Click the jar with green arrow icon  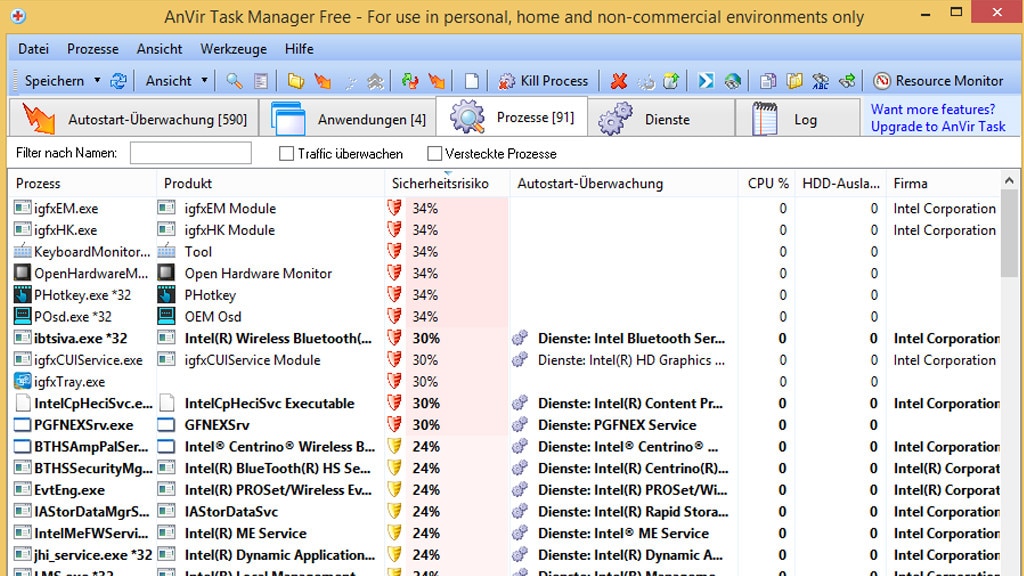click(671, 81)
